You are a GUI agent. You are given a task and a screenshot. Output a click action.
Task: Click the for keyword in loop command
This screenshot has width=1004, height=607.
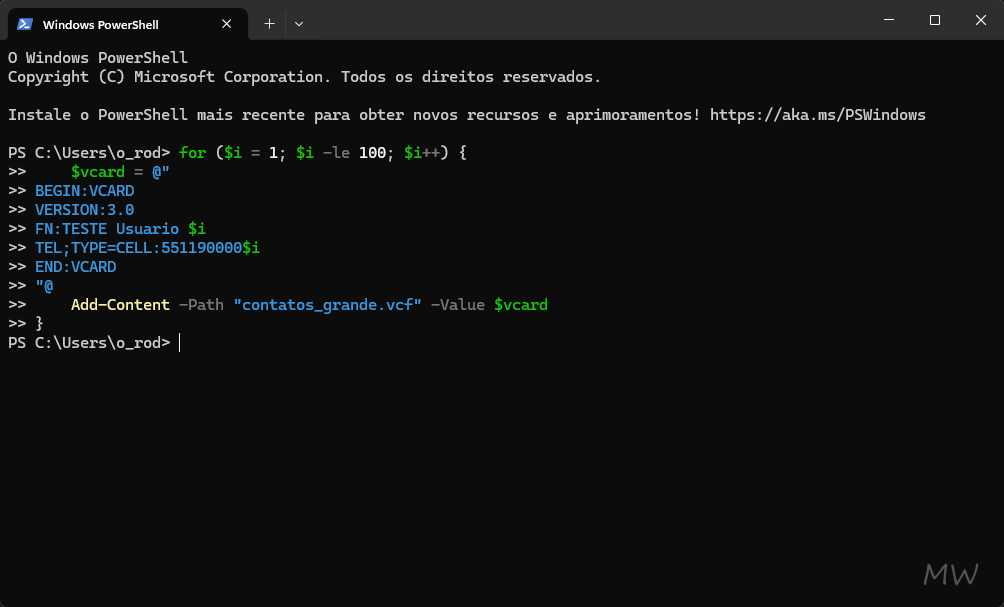click(193, 153)
